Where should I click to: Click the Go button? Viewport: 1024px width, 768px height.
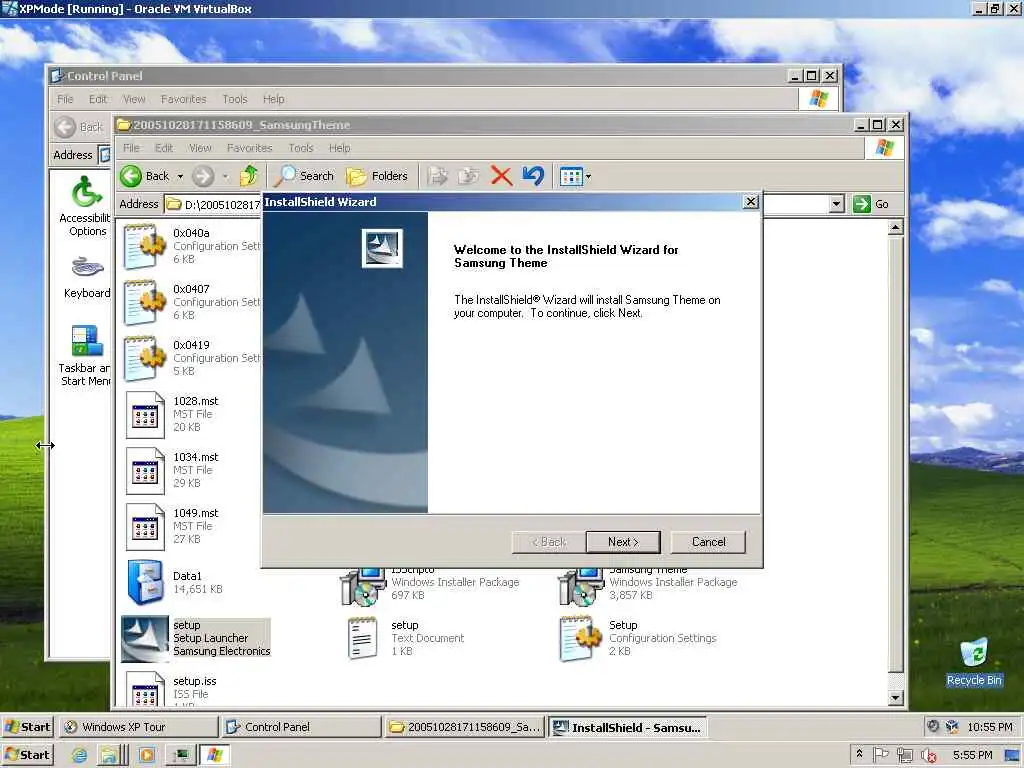pos(871,204)
